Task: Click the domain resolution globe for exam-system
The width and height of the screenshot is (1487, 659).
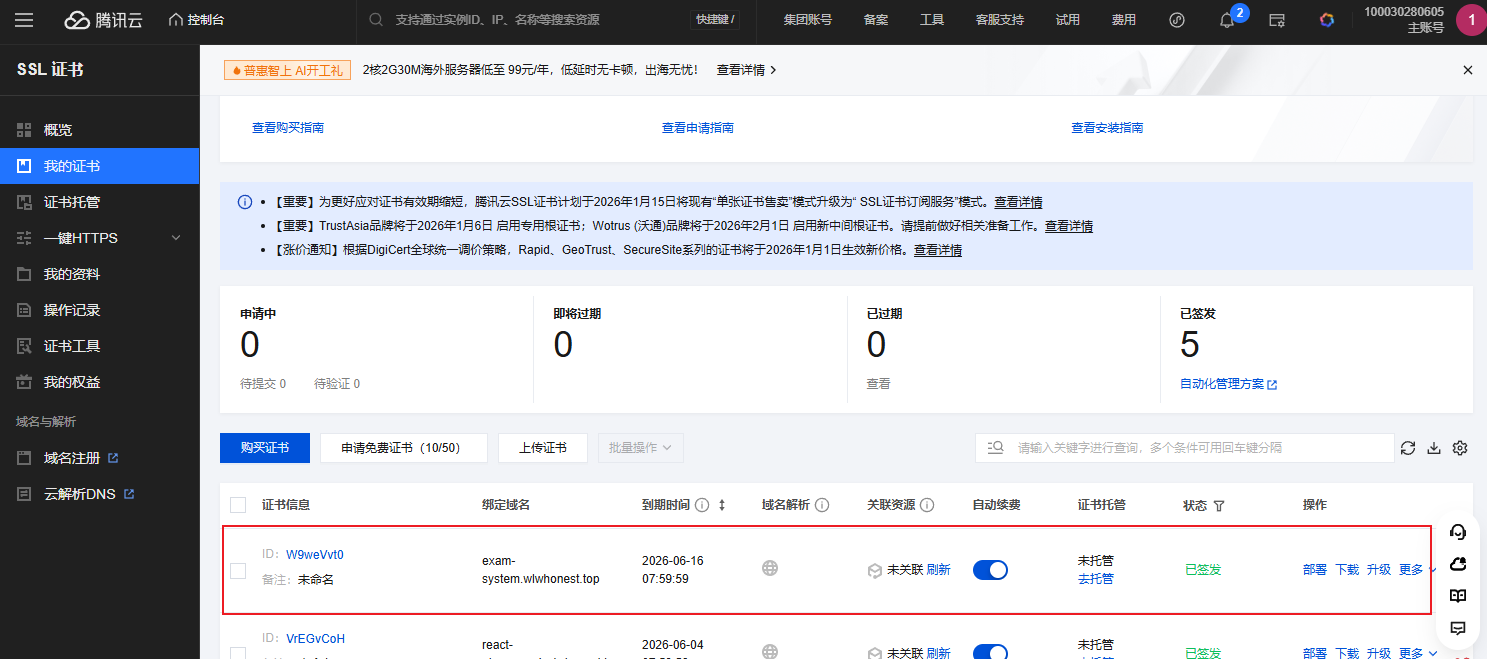Action: [770, 569]
